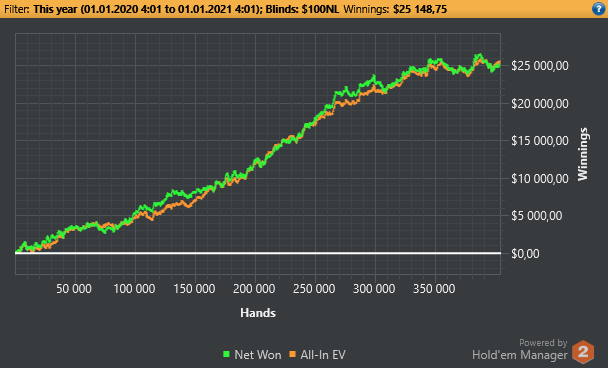608x368 pixels.
Task: Click the green Net Won legend swatch
Action: coord(226,354)
